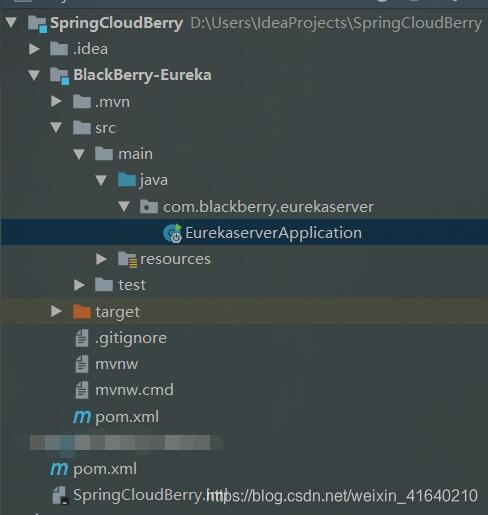This screenshot has height=515, width=488.
Task: Click the src folder icon
Action: (82, 128)
